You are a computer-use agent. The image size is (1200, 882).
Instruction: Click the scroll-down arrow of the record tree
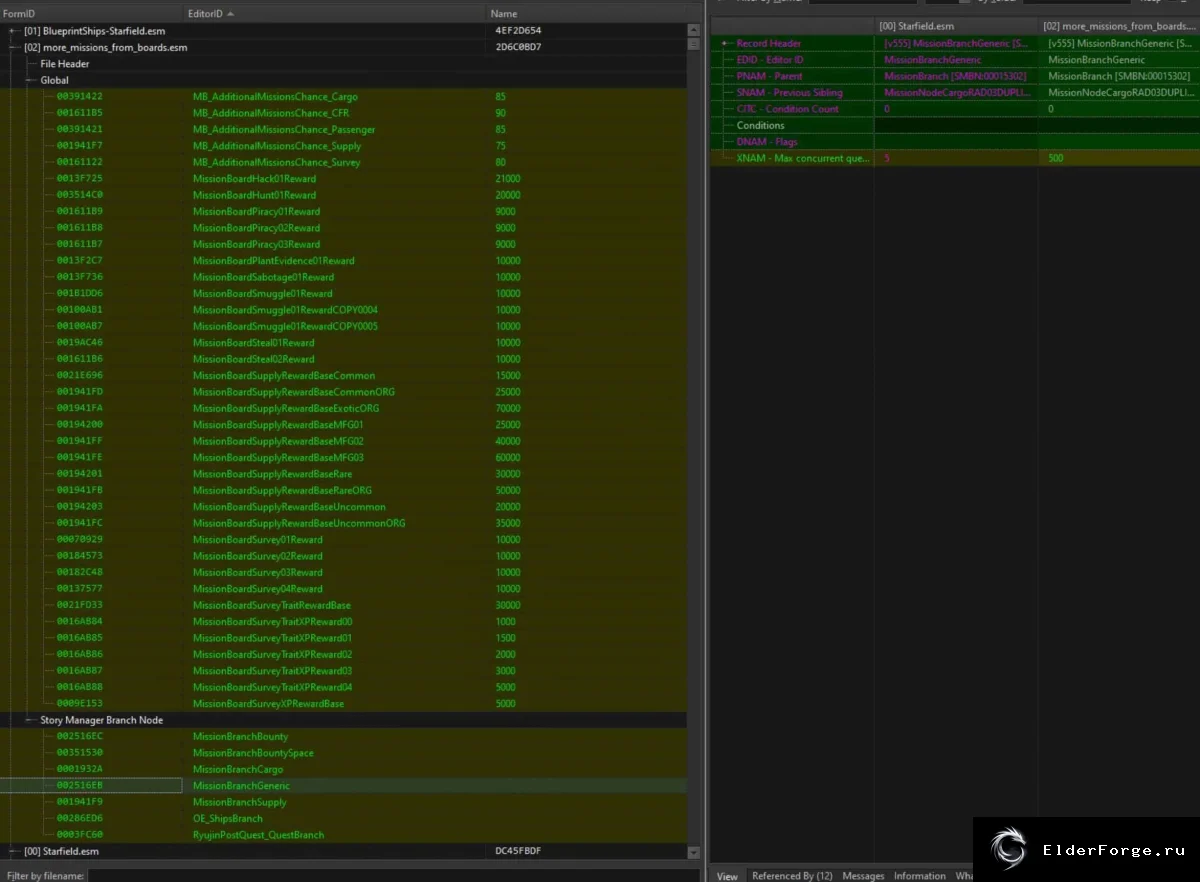click(694, 853)
